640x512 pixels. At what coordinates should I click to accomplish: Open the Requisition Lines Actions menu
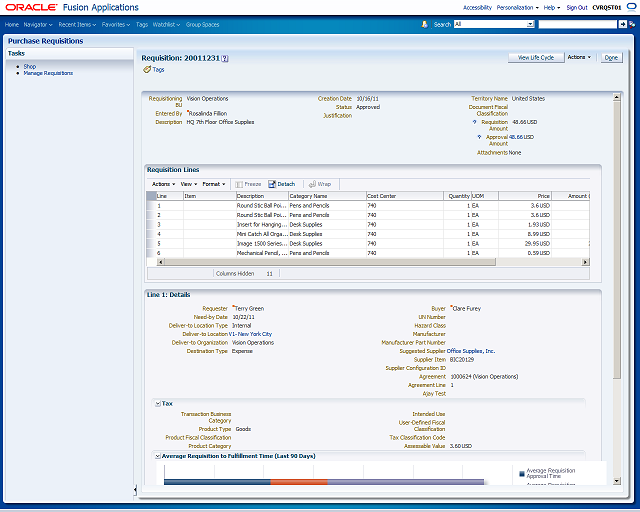(163, 184)
